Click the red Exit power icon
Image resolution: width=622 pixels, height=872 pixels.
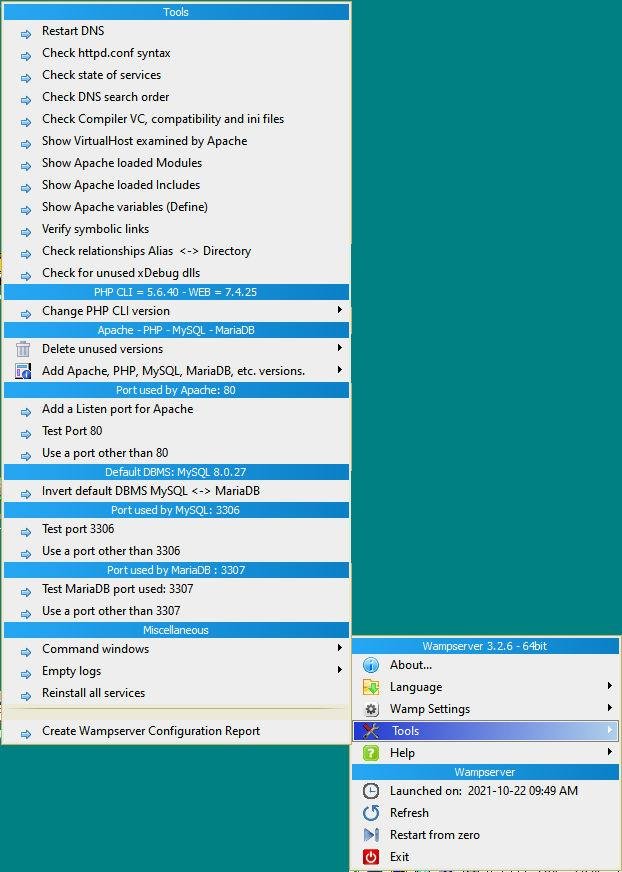click(x=371, y=857)
